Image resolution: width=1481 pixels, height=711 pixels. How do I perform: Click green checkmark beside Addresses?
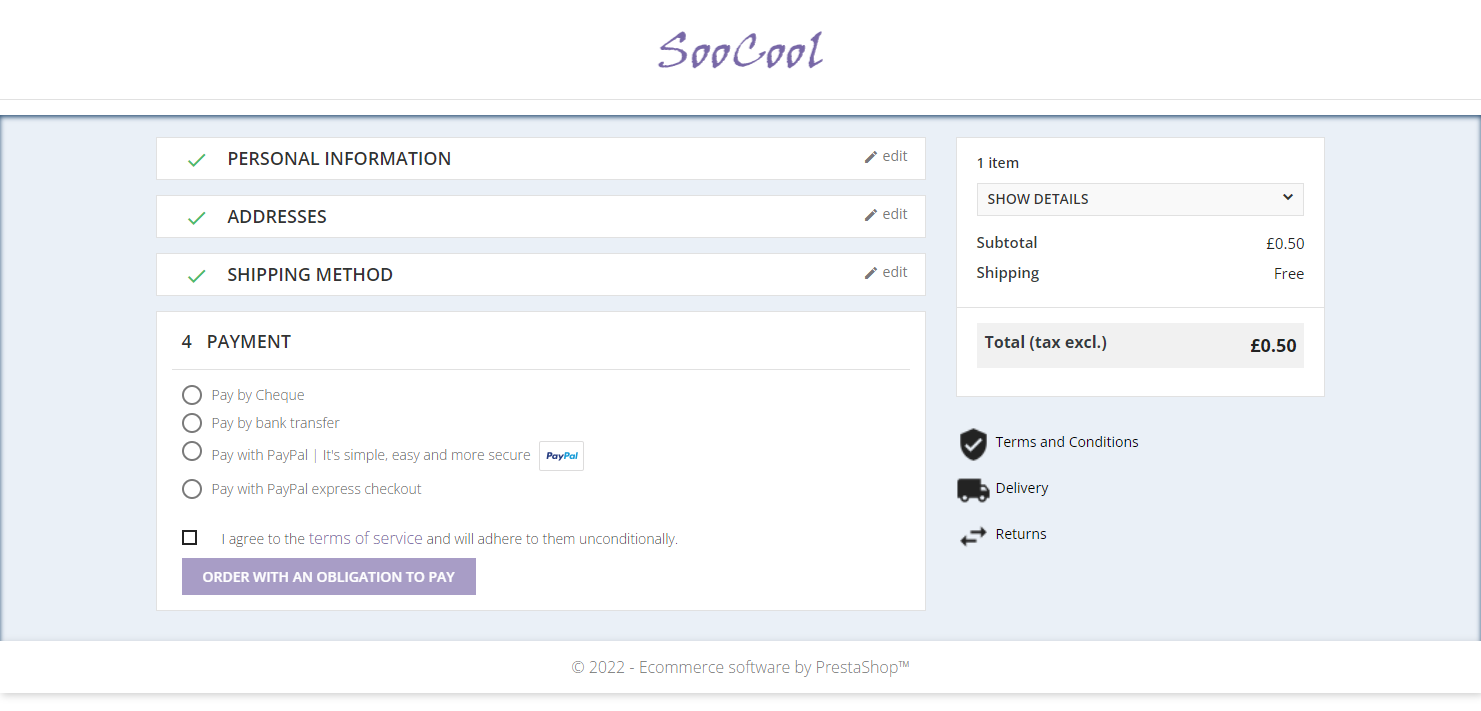[197, 218]
